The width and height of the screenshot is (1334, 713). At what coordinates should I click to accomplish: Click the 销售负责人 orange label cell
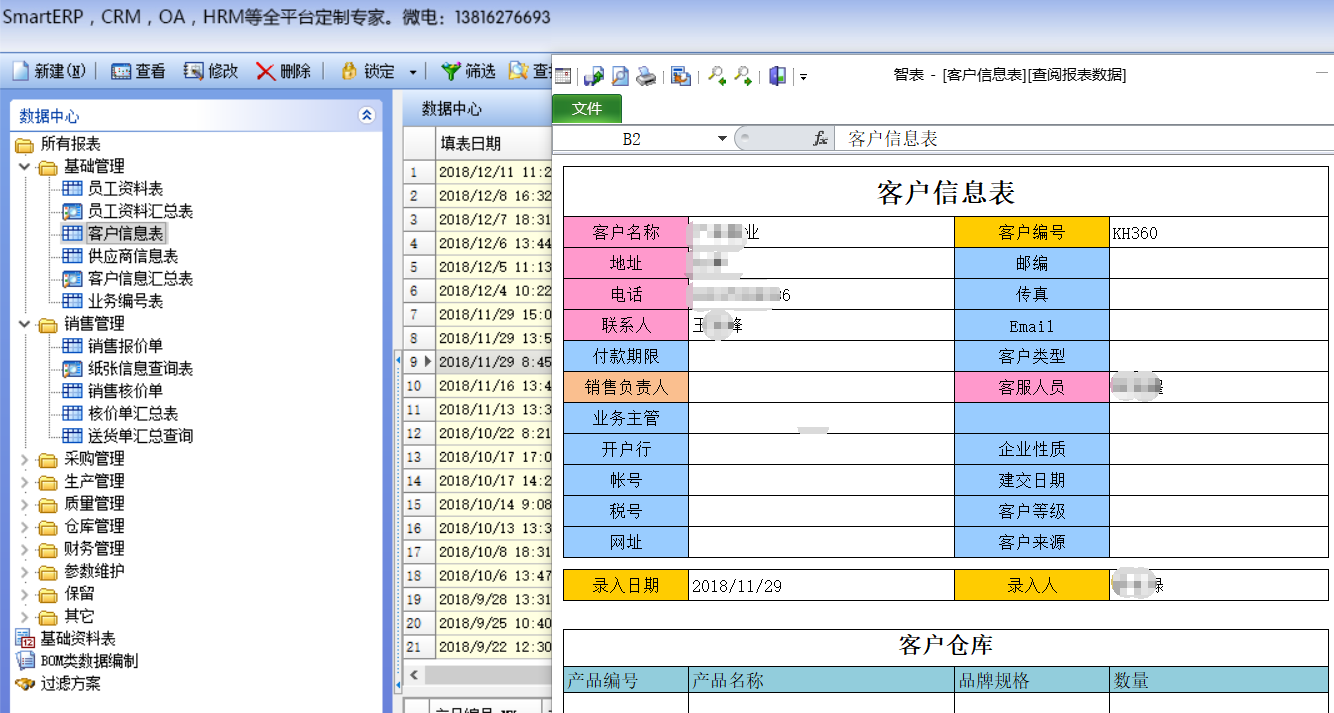coord(626,387)
